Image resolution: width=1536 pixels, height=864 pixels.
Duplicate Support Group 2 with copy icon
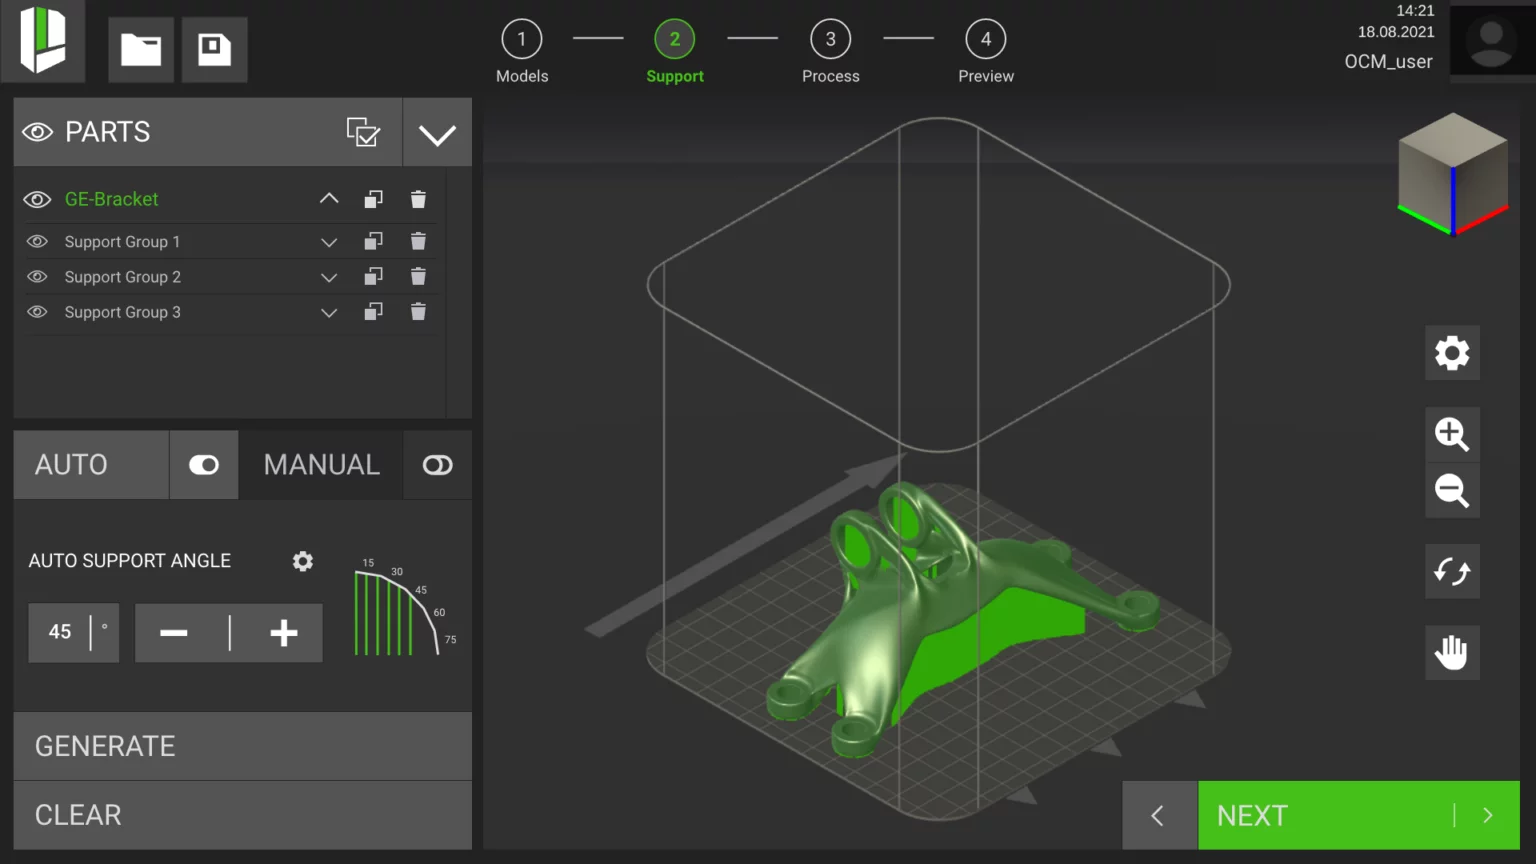(x=373, y=277)
